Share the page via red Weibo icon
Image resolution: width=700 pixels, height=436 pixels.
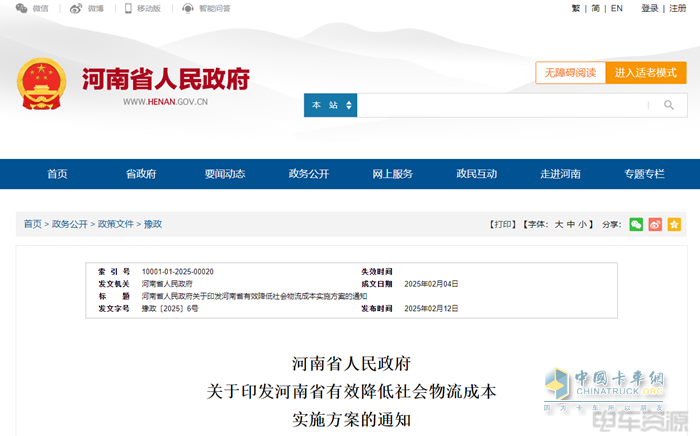pos(655,224)
